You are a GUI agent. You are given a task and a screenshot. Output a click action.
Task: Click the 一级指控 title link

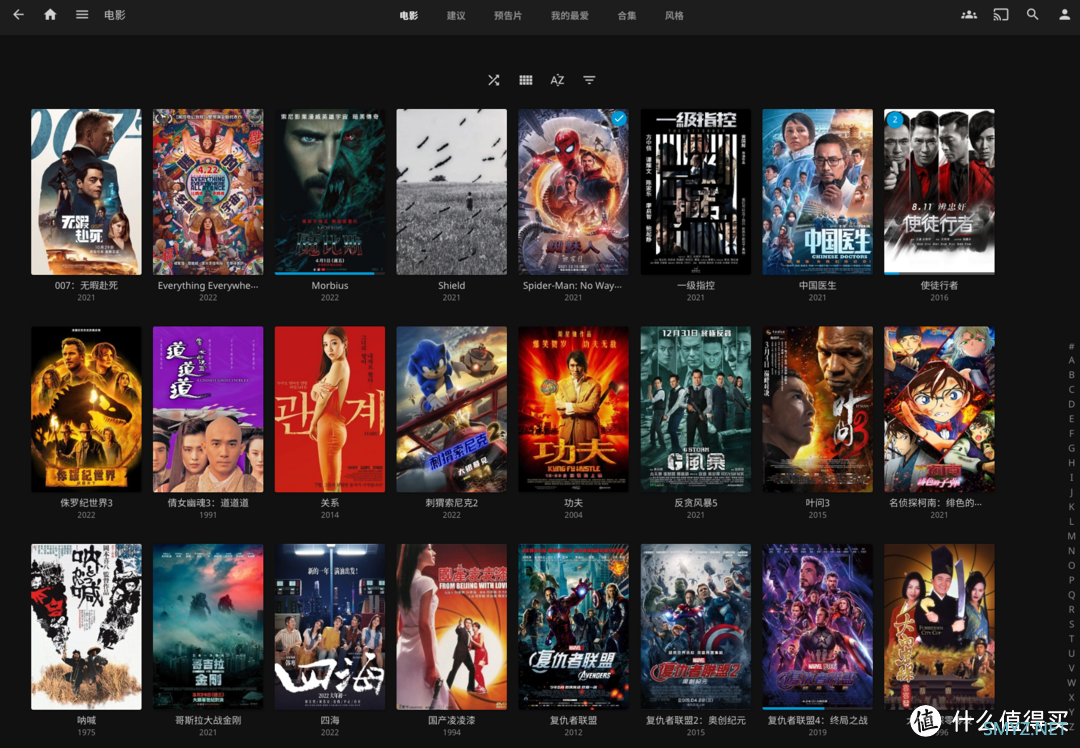coord(696,285)
